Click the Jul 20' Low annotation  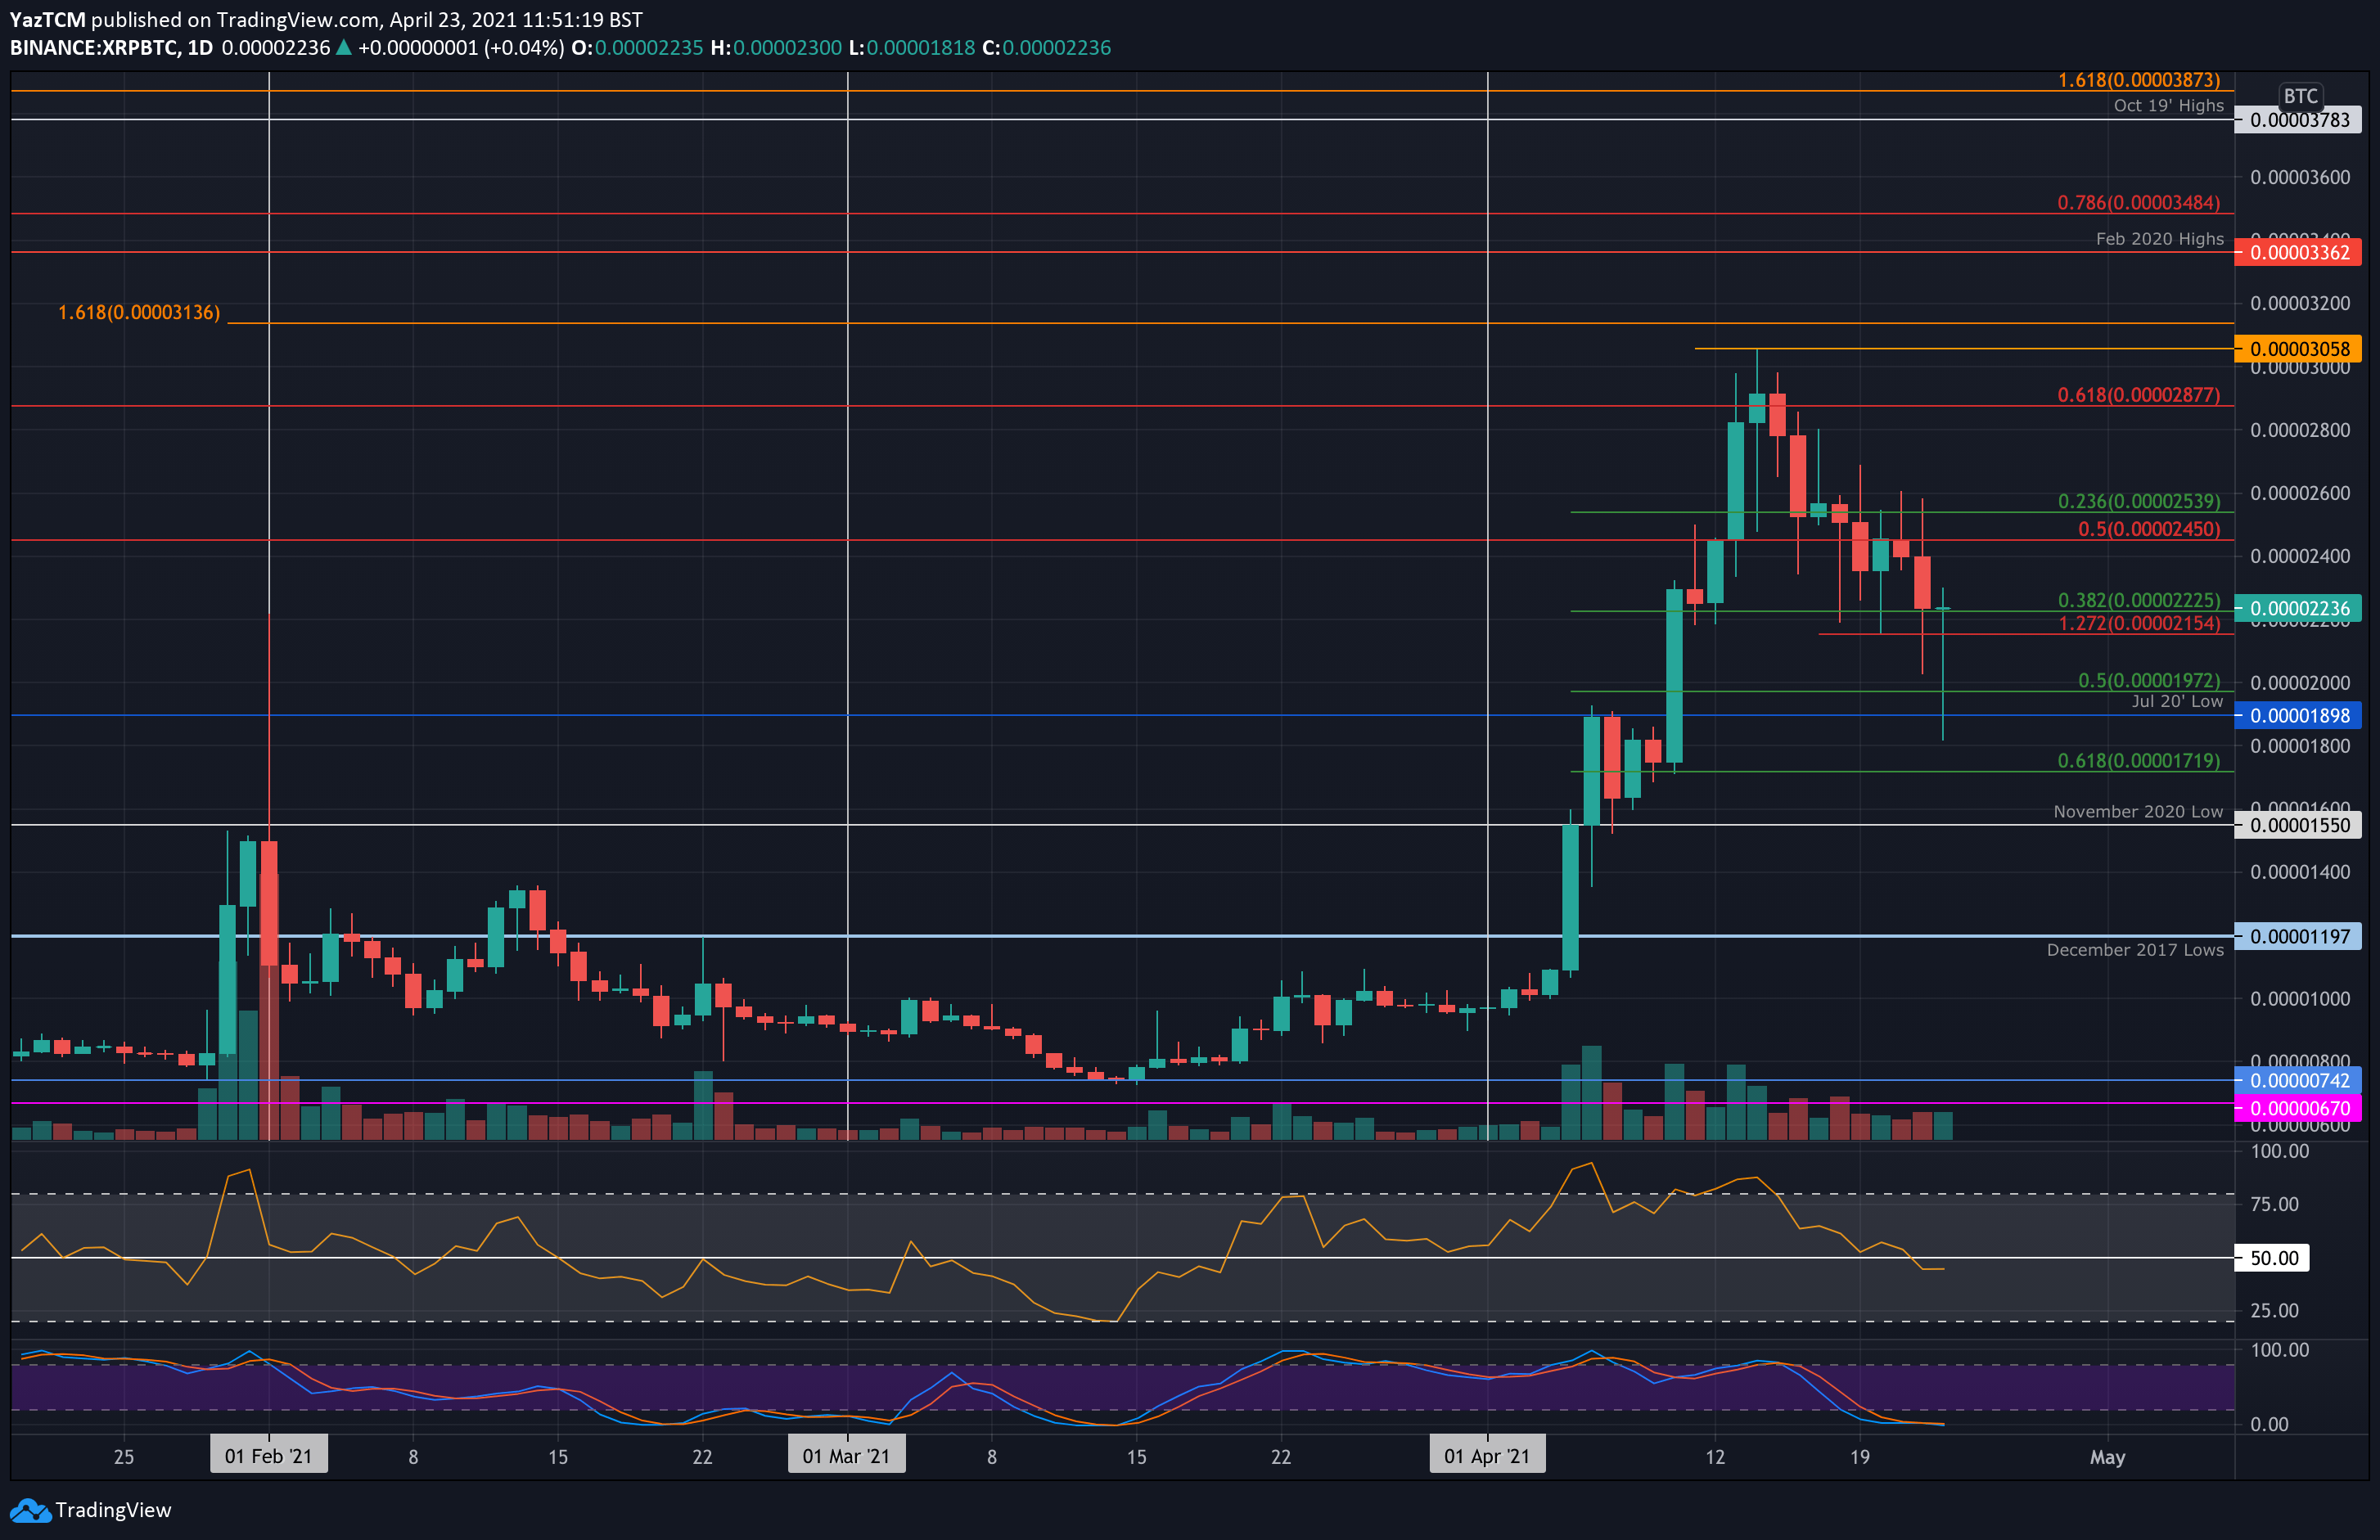[2177, 701]
